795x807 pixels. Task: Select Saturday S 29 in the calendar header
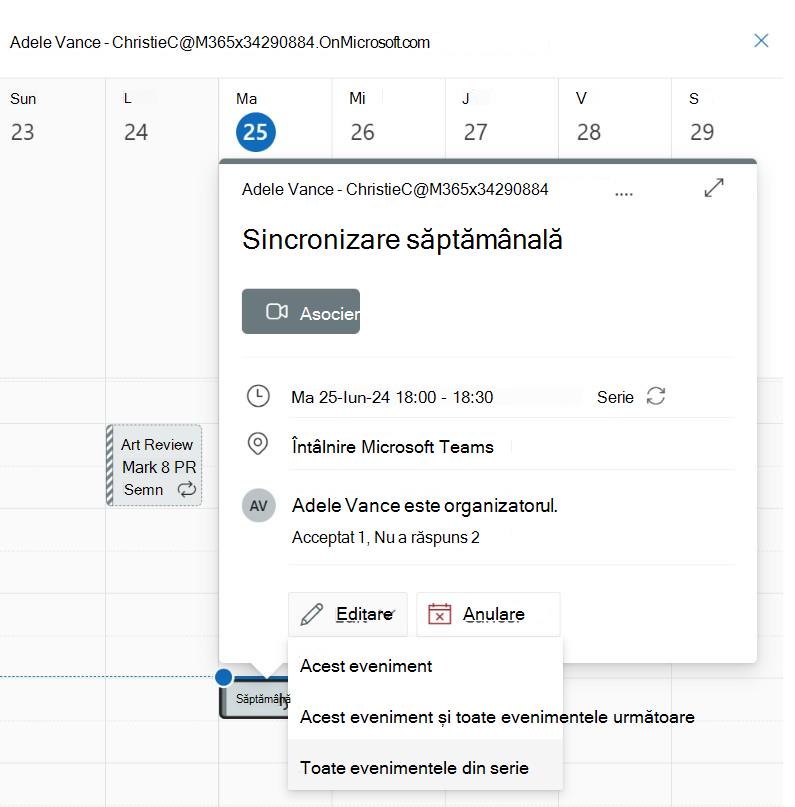point(701,118)
